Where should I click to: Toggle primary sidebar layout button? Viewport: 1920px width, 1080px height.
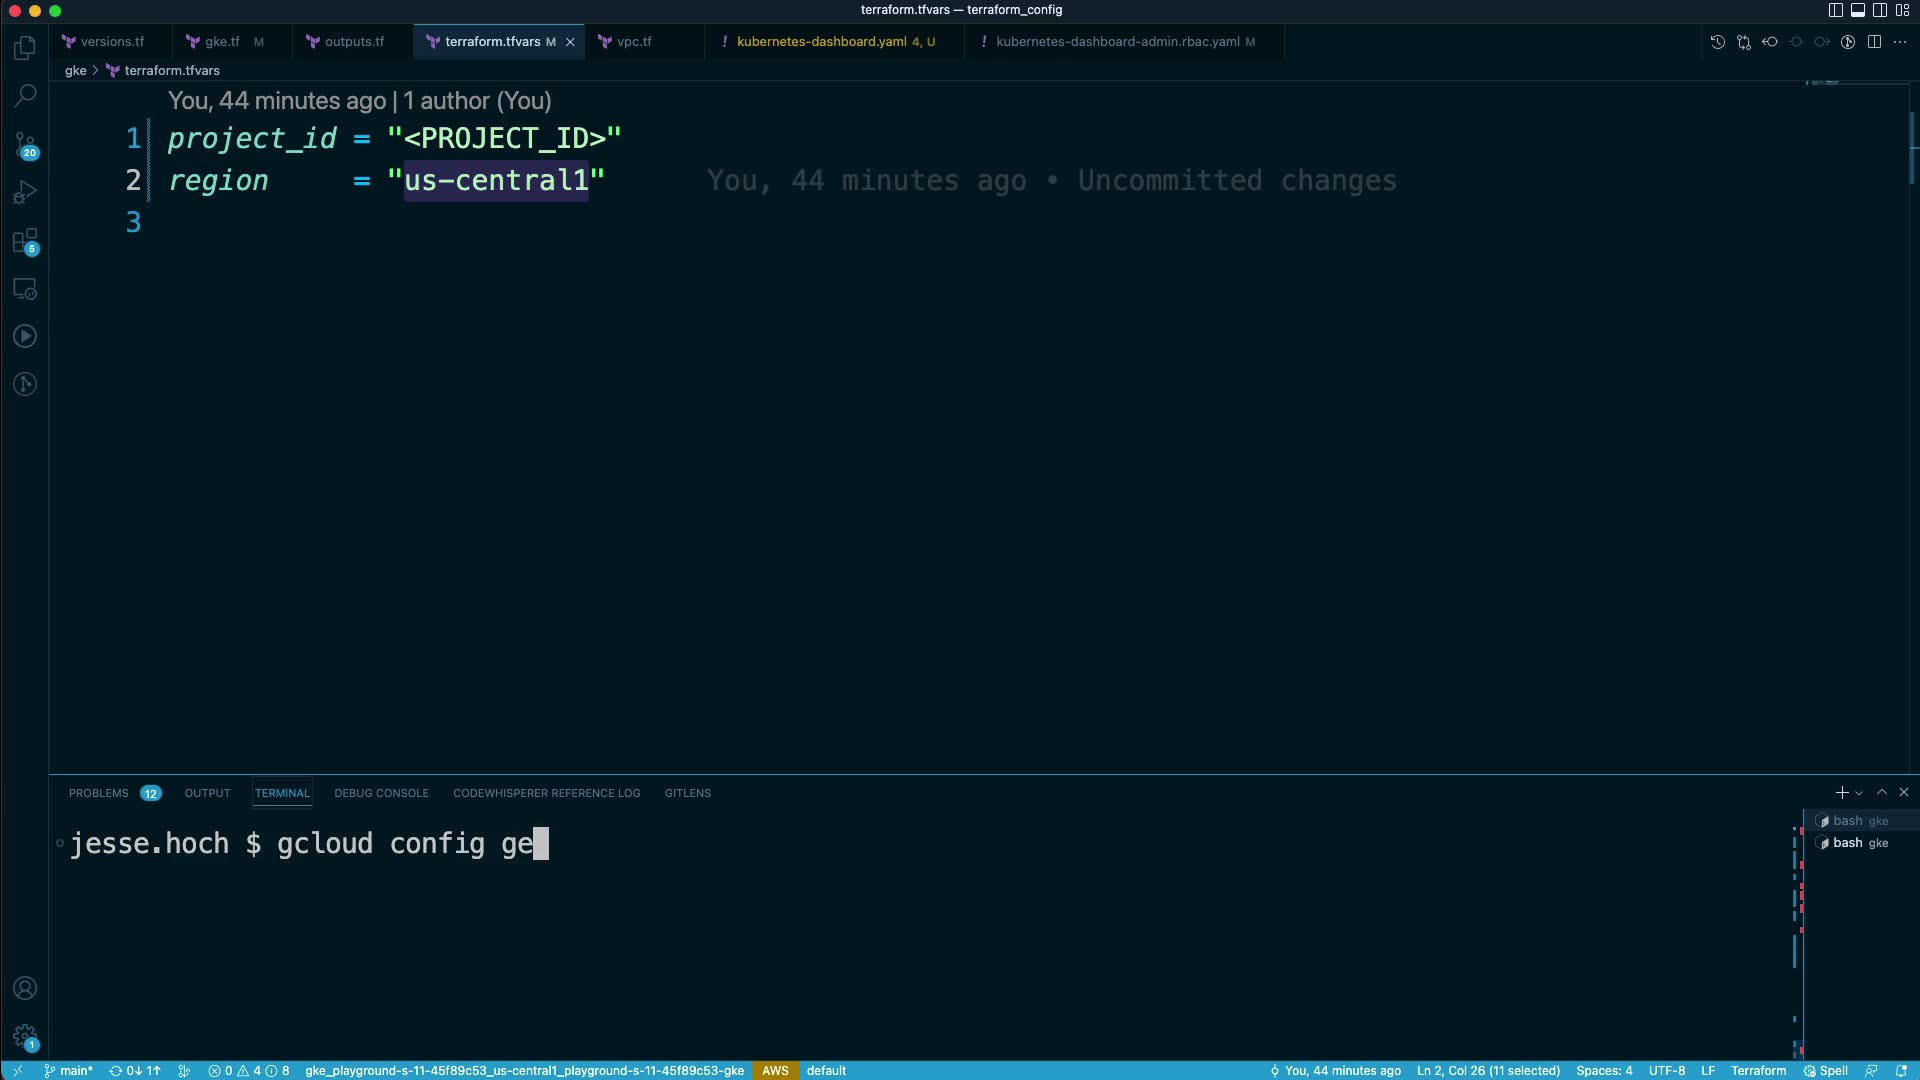[1835, 10]
